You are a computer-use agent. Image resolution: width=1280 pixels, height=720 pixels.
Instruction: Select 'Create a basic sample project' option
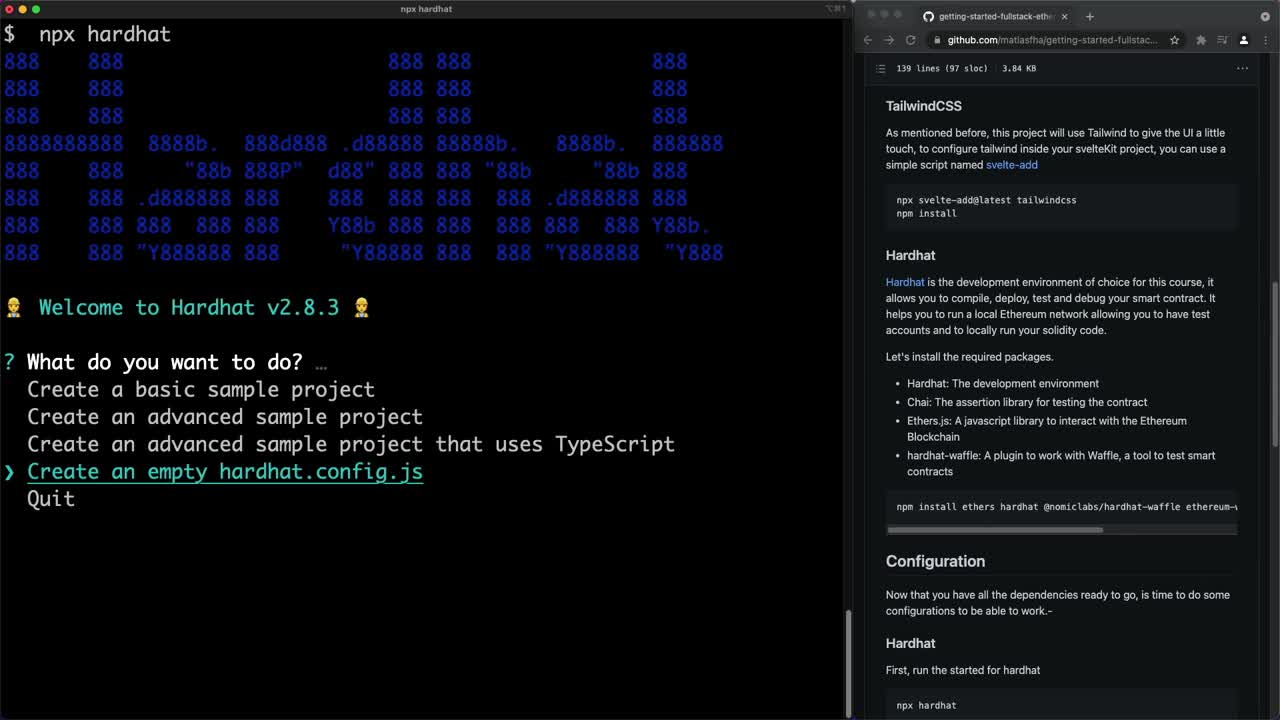(200, 389)
